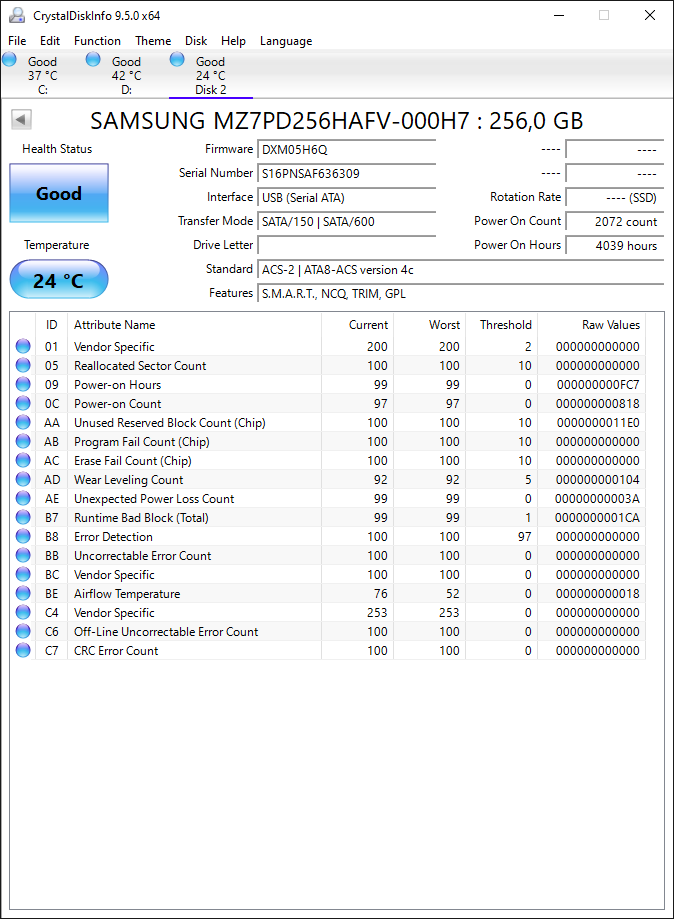Click the Features field
Image resolution: width=674 pixels, height=919 pixels.
[461, 294]
